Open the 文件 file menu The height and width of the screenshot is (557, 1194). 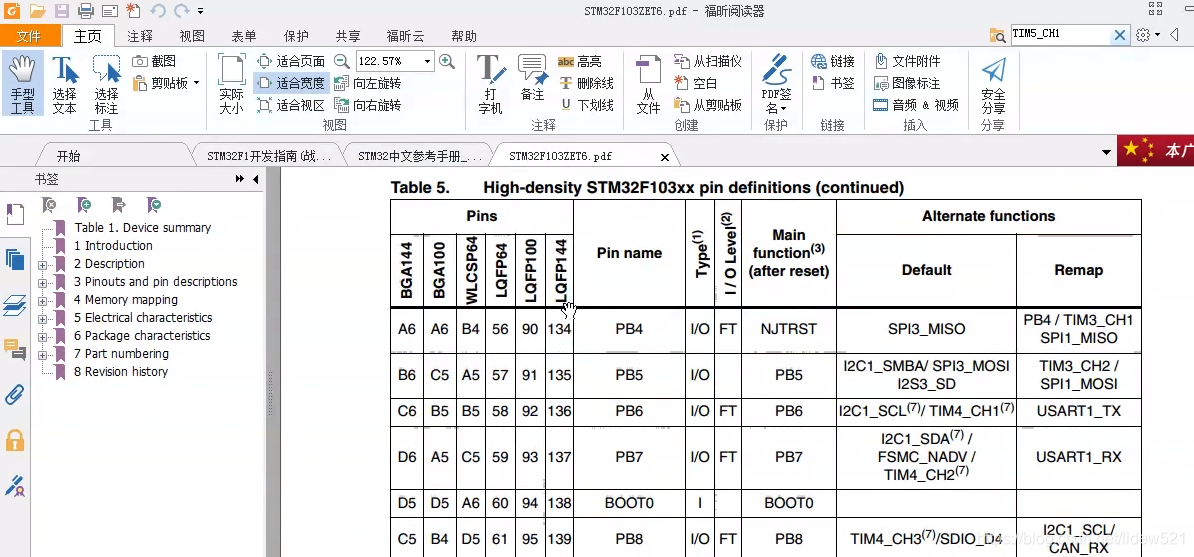click(29, 36)
